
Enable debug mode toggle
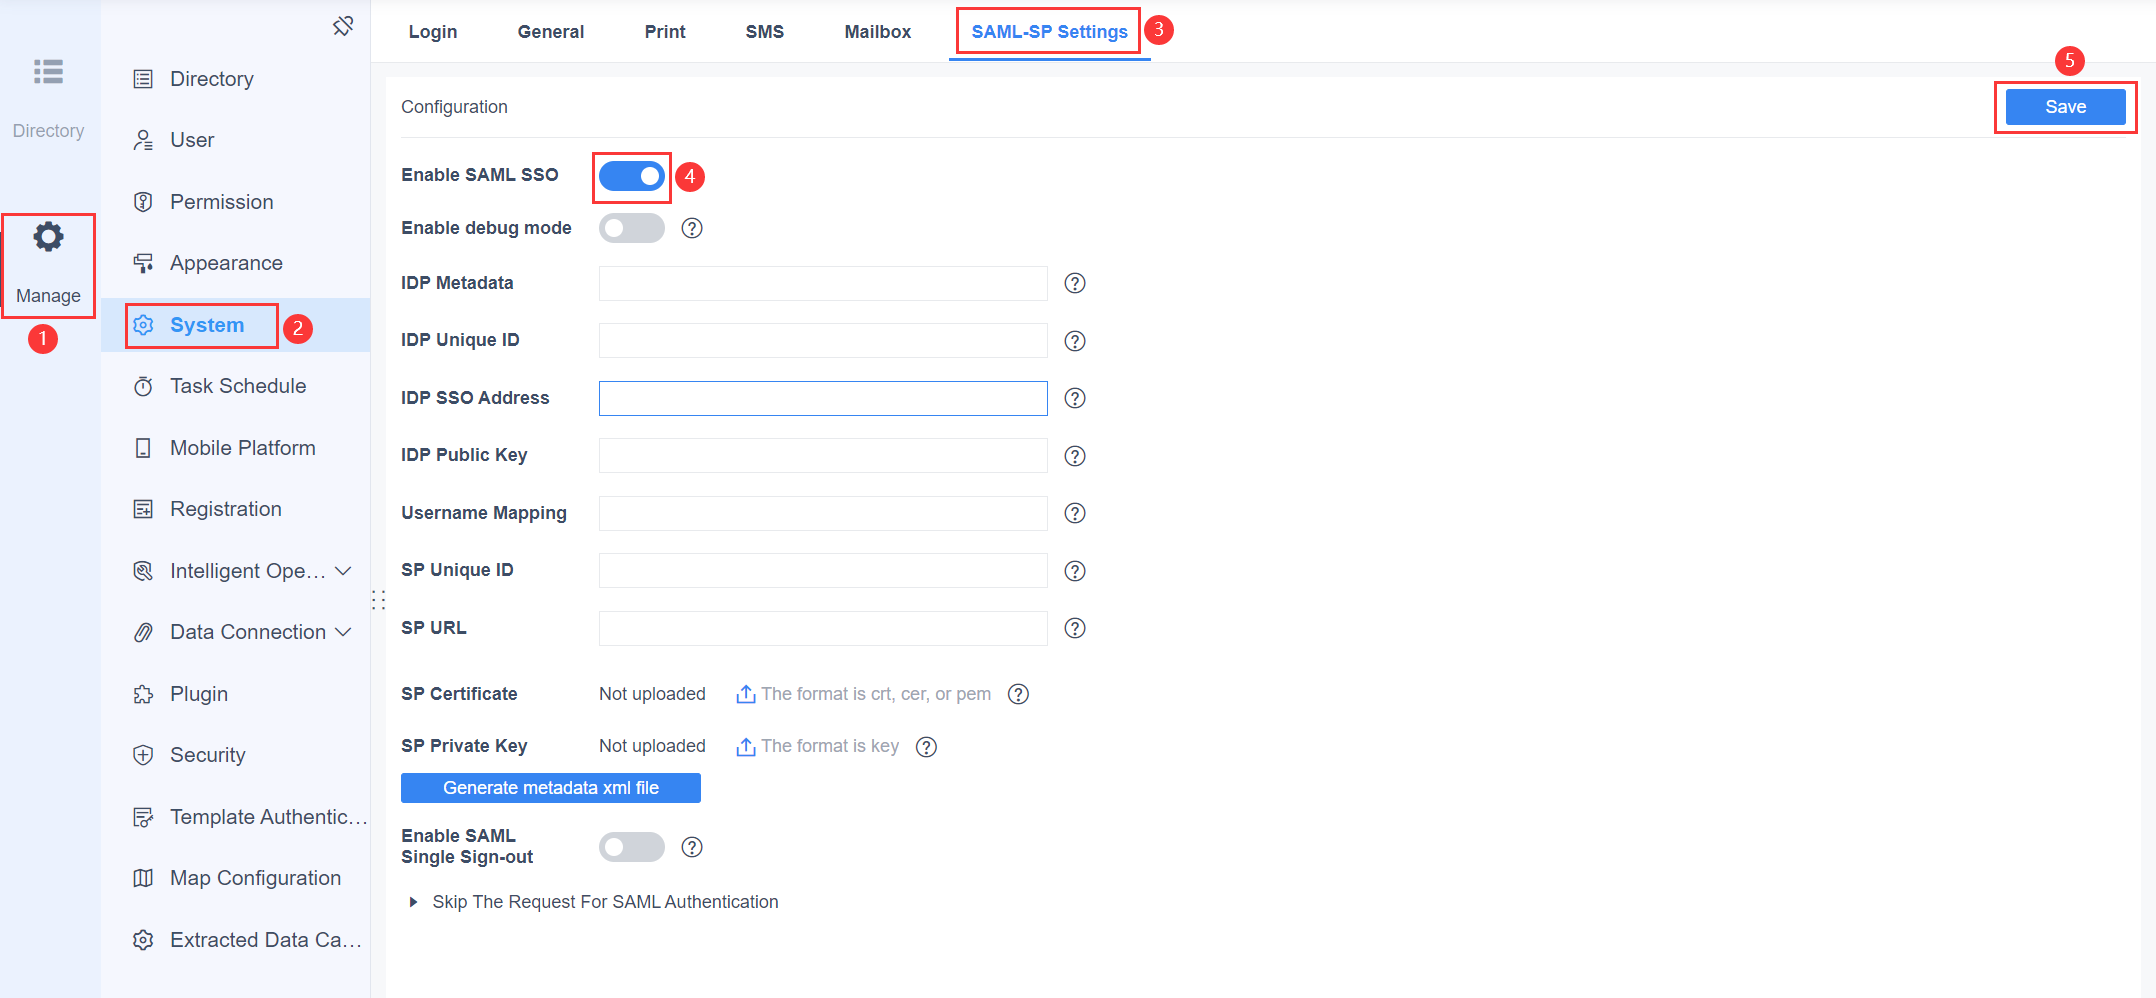click(x=631, y=228)
